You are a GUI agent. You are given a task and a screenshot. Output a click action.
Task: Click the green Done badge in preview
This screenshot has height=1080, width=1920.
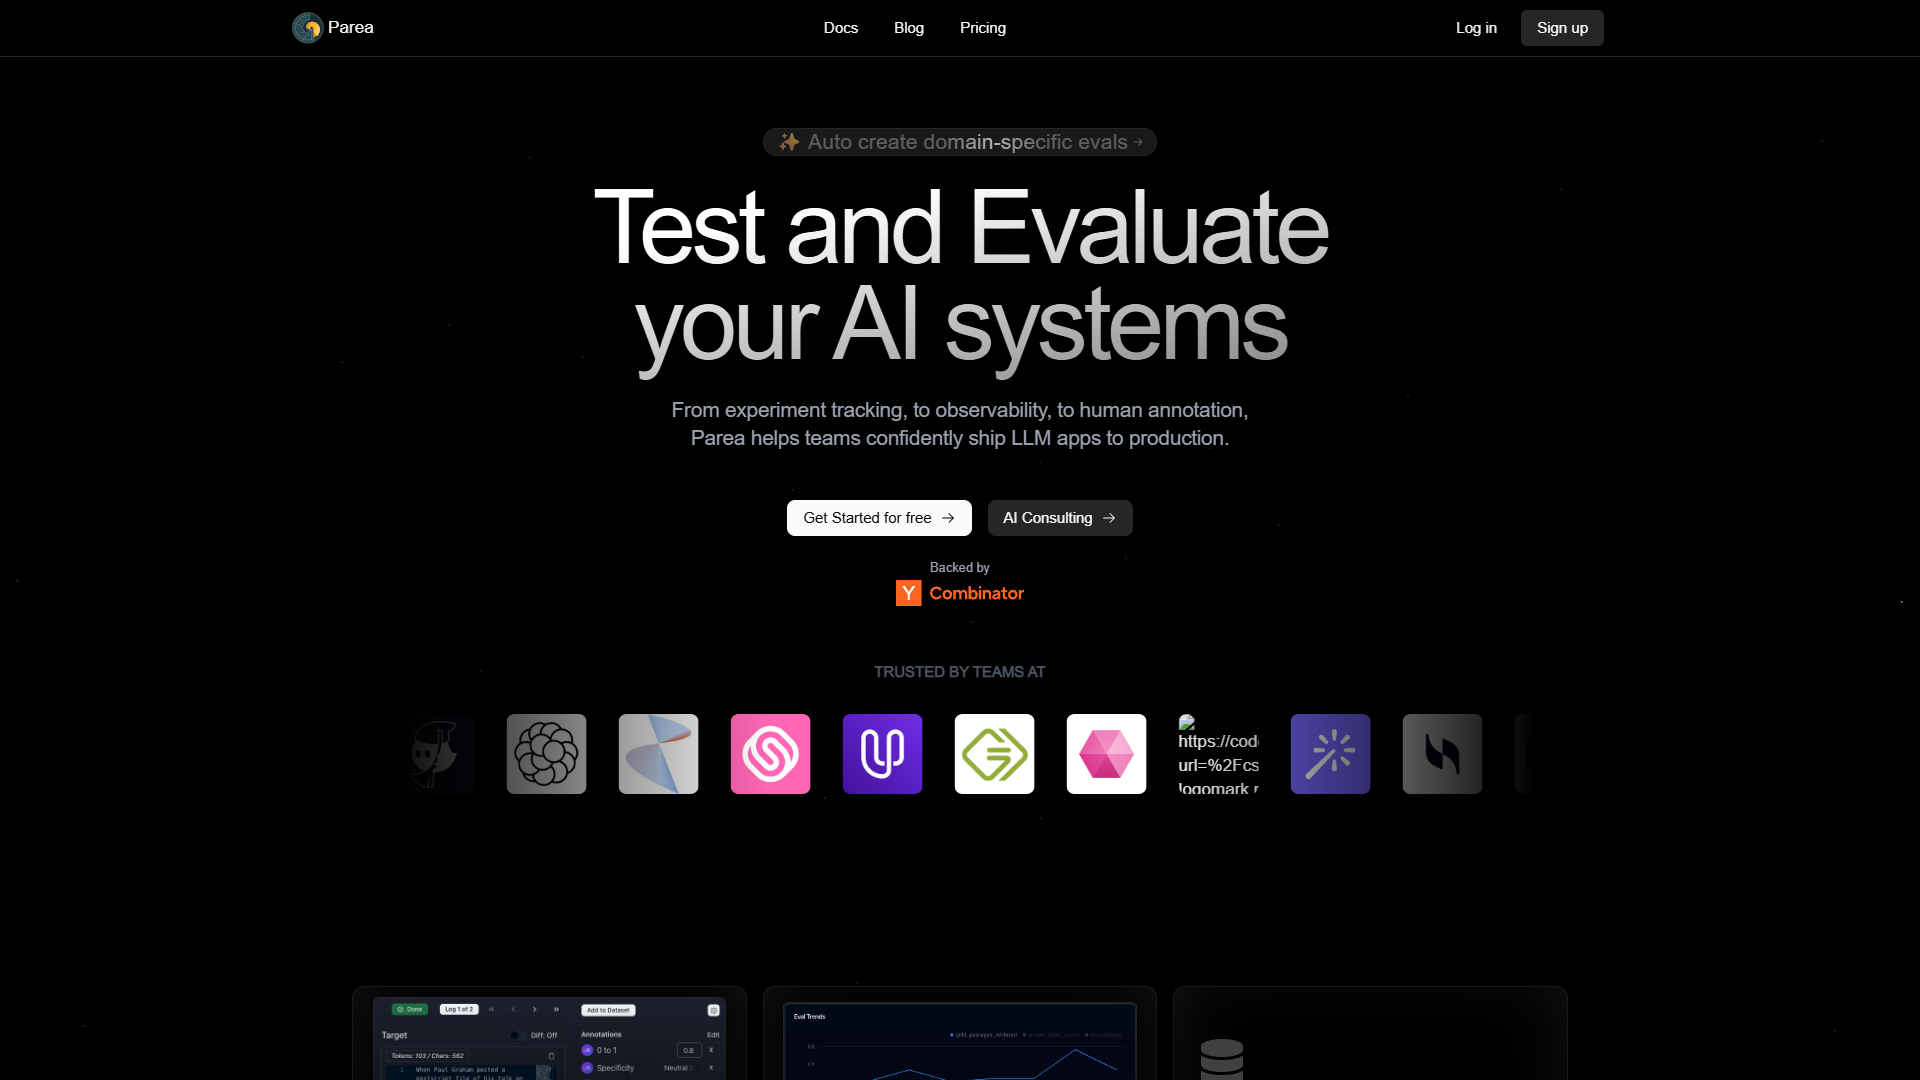[410, 1009]
